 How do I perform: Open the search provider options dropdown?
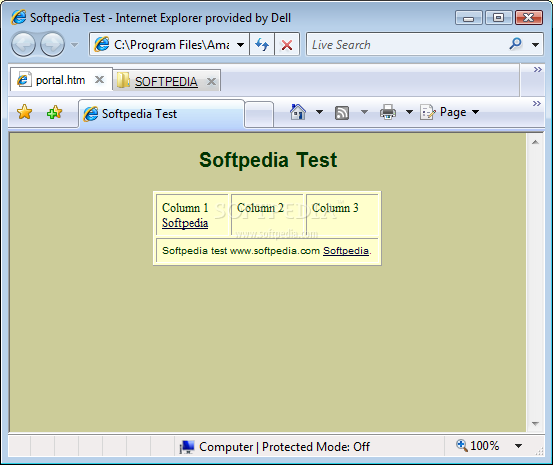tap(535, 45)
